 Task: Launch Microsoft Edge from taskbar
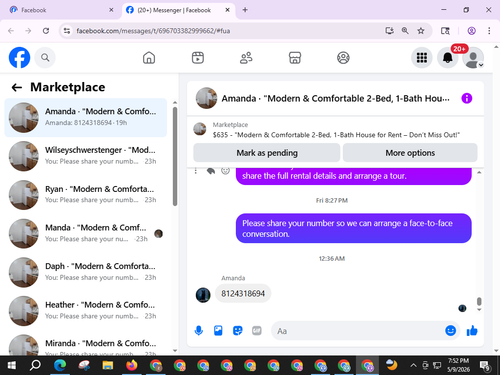(60, 366)
